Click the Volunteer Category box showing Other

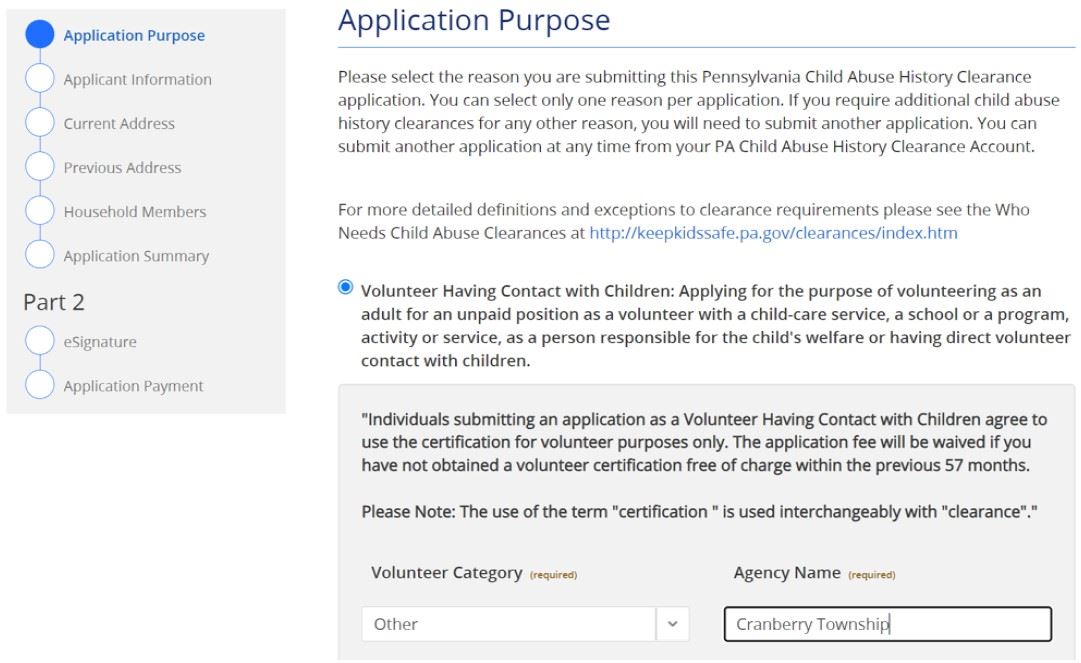coord(508,624)
